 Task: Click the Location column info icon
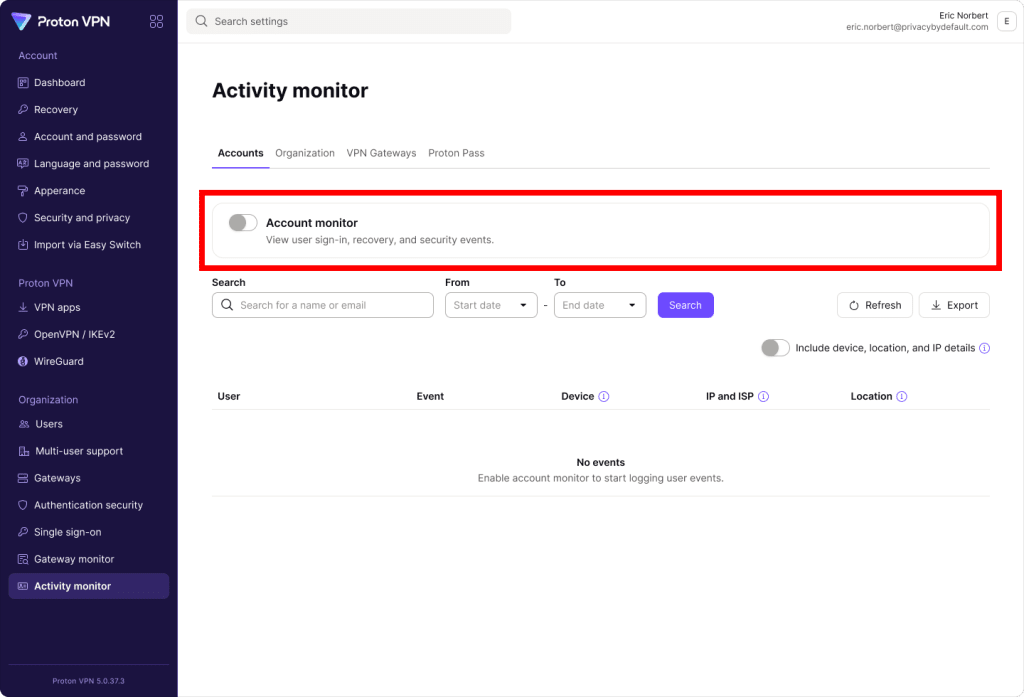[902, 397]
